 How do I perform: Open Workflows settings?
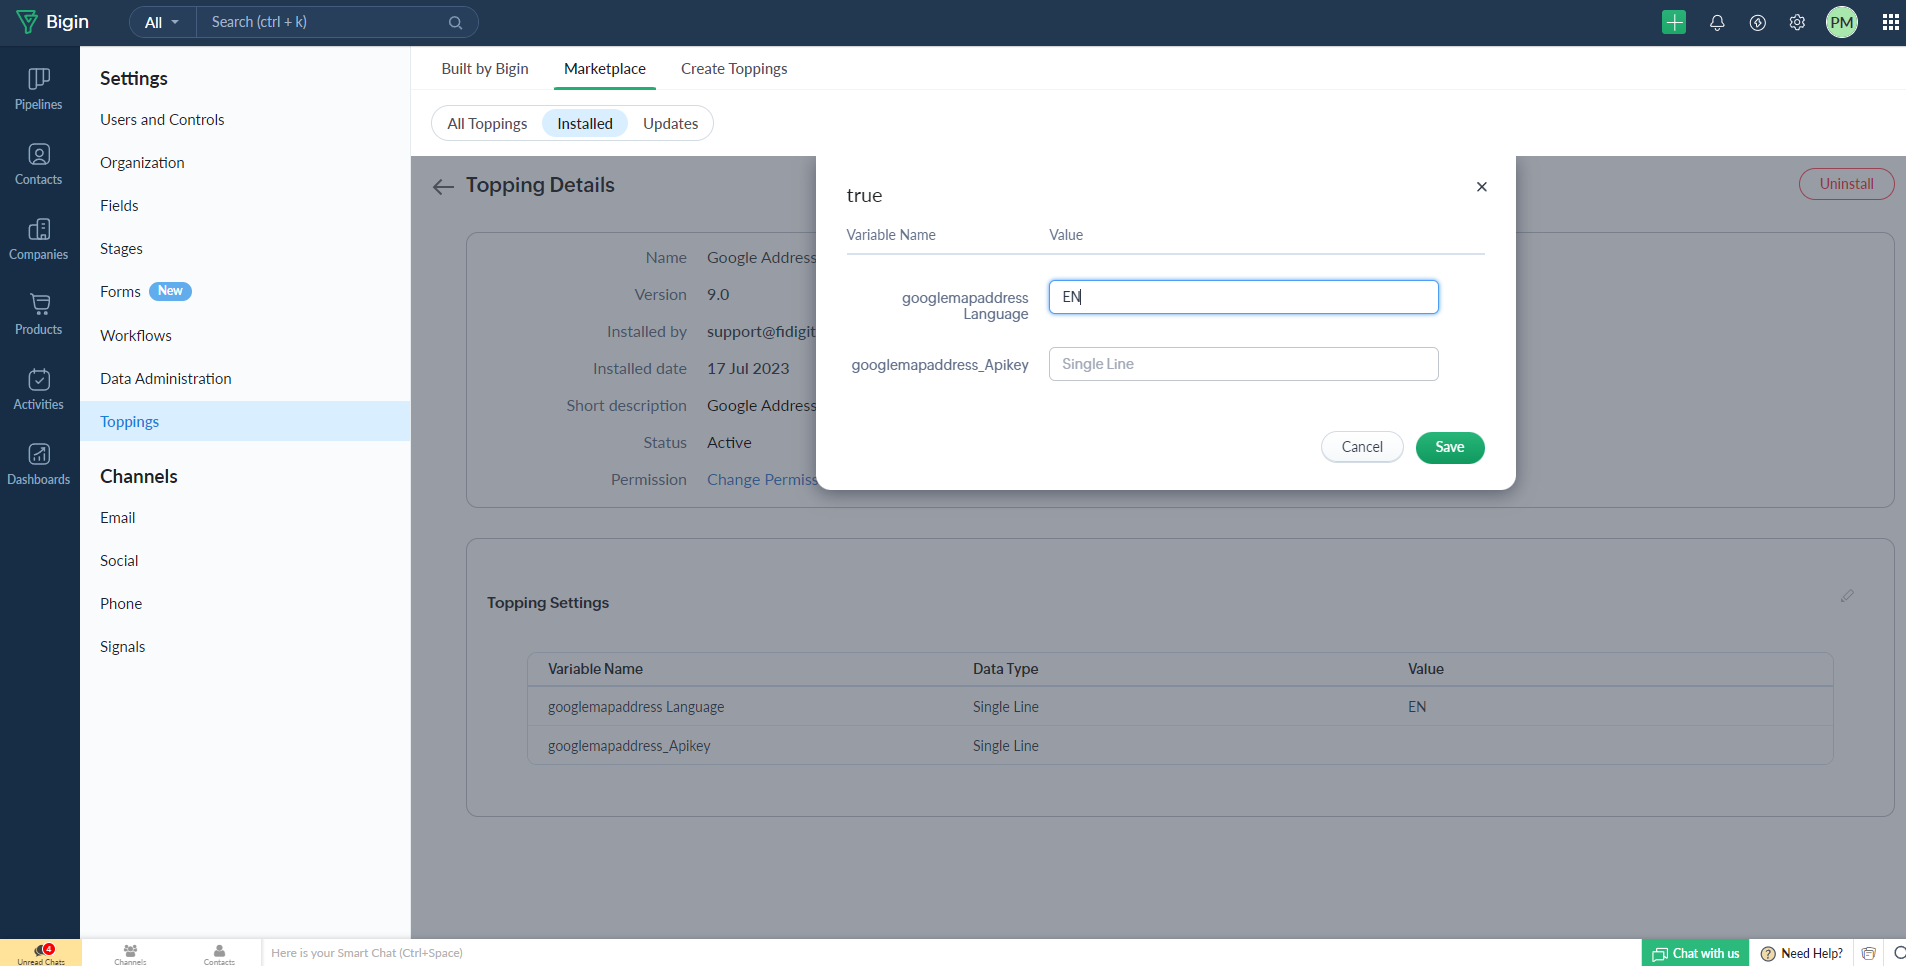(x=136, y=335)
